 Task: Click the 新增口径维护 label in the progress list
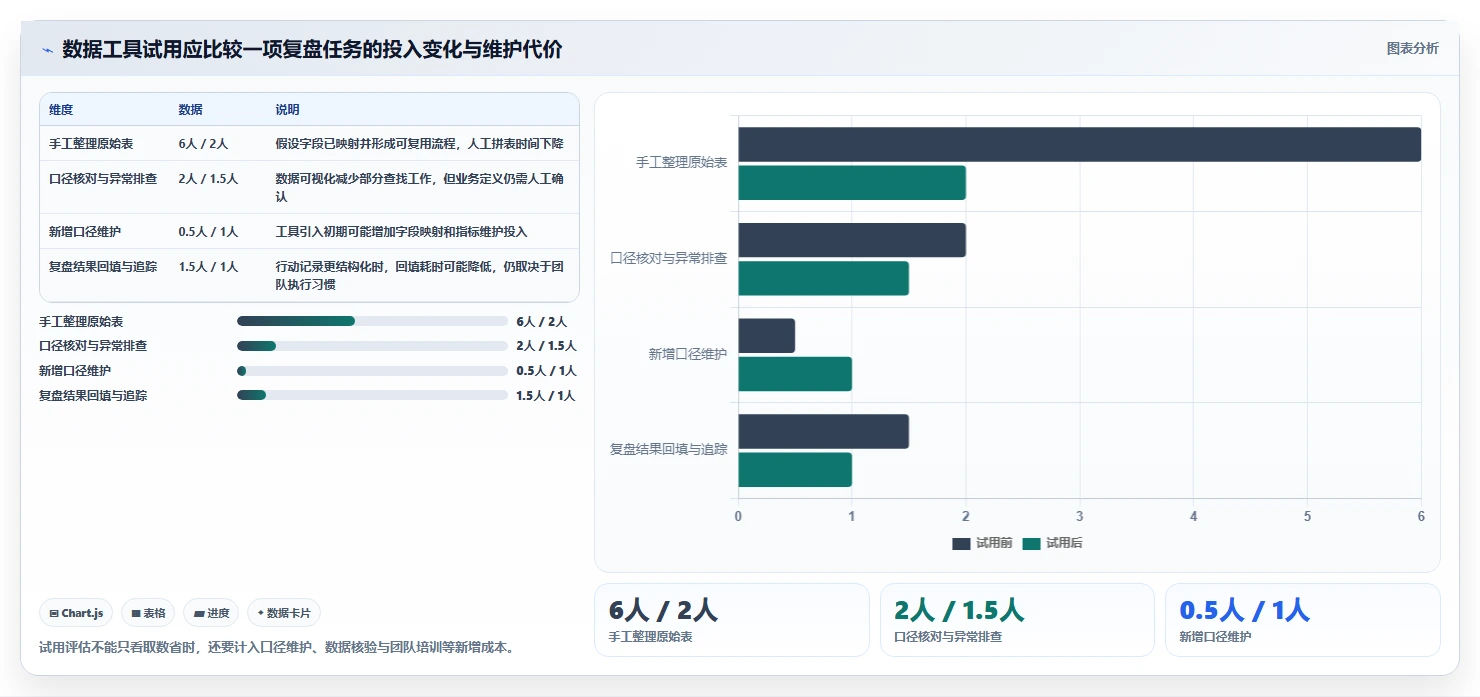[75, 371]
